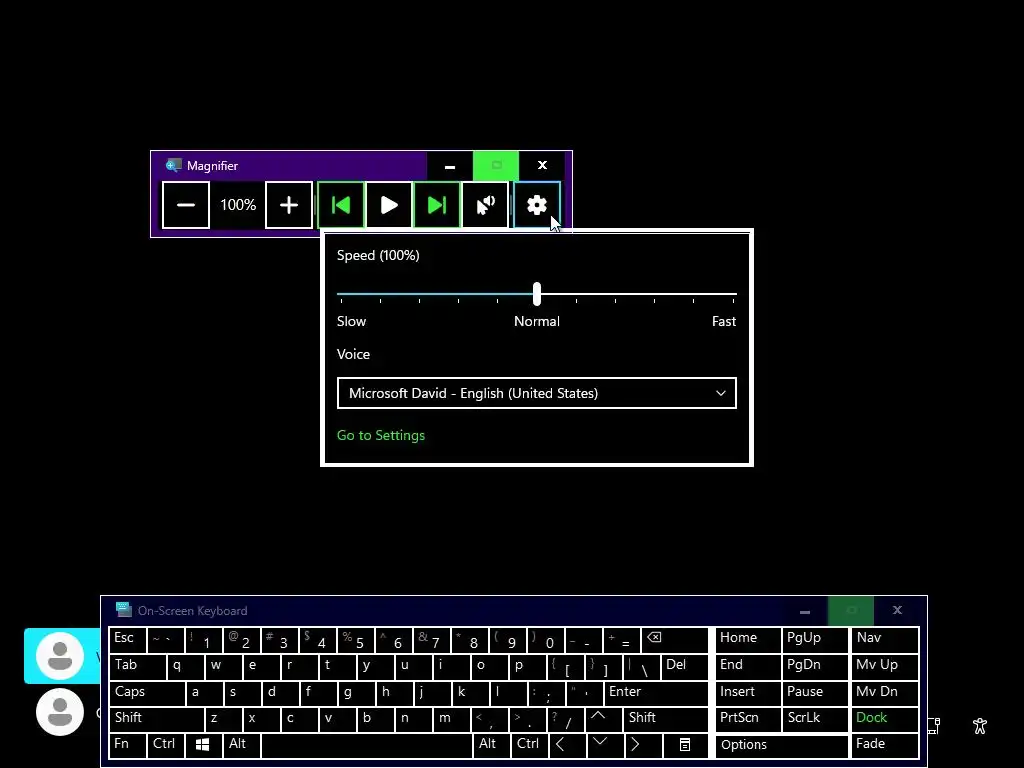Click the backspace key icon

675,640
